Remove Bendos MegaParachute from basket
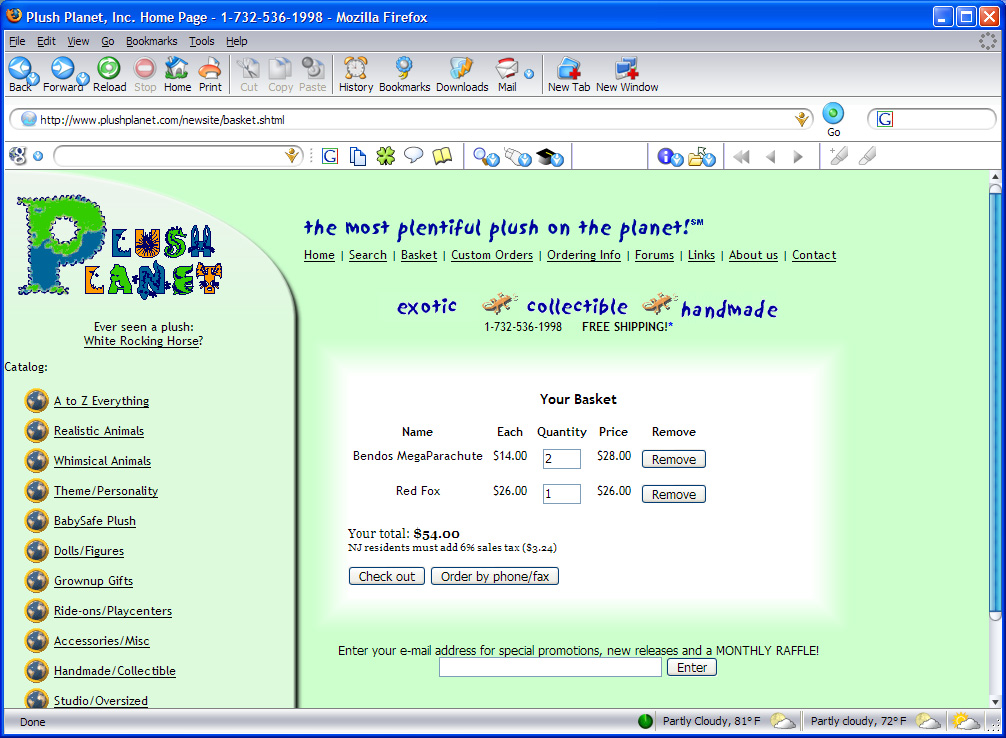This screenshot has width=1006, height=738. point(674,460)
